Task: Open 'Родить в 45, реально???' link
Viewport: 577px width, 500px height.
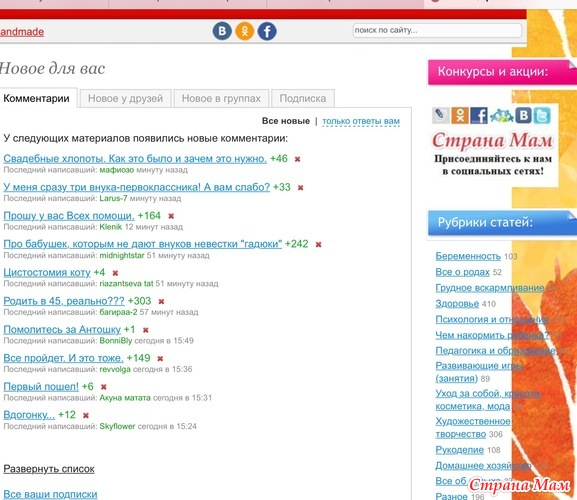Action: 64,301
